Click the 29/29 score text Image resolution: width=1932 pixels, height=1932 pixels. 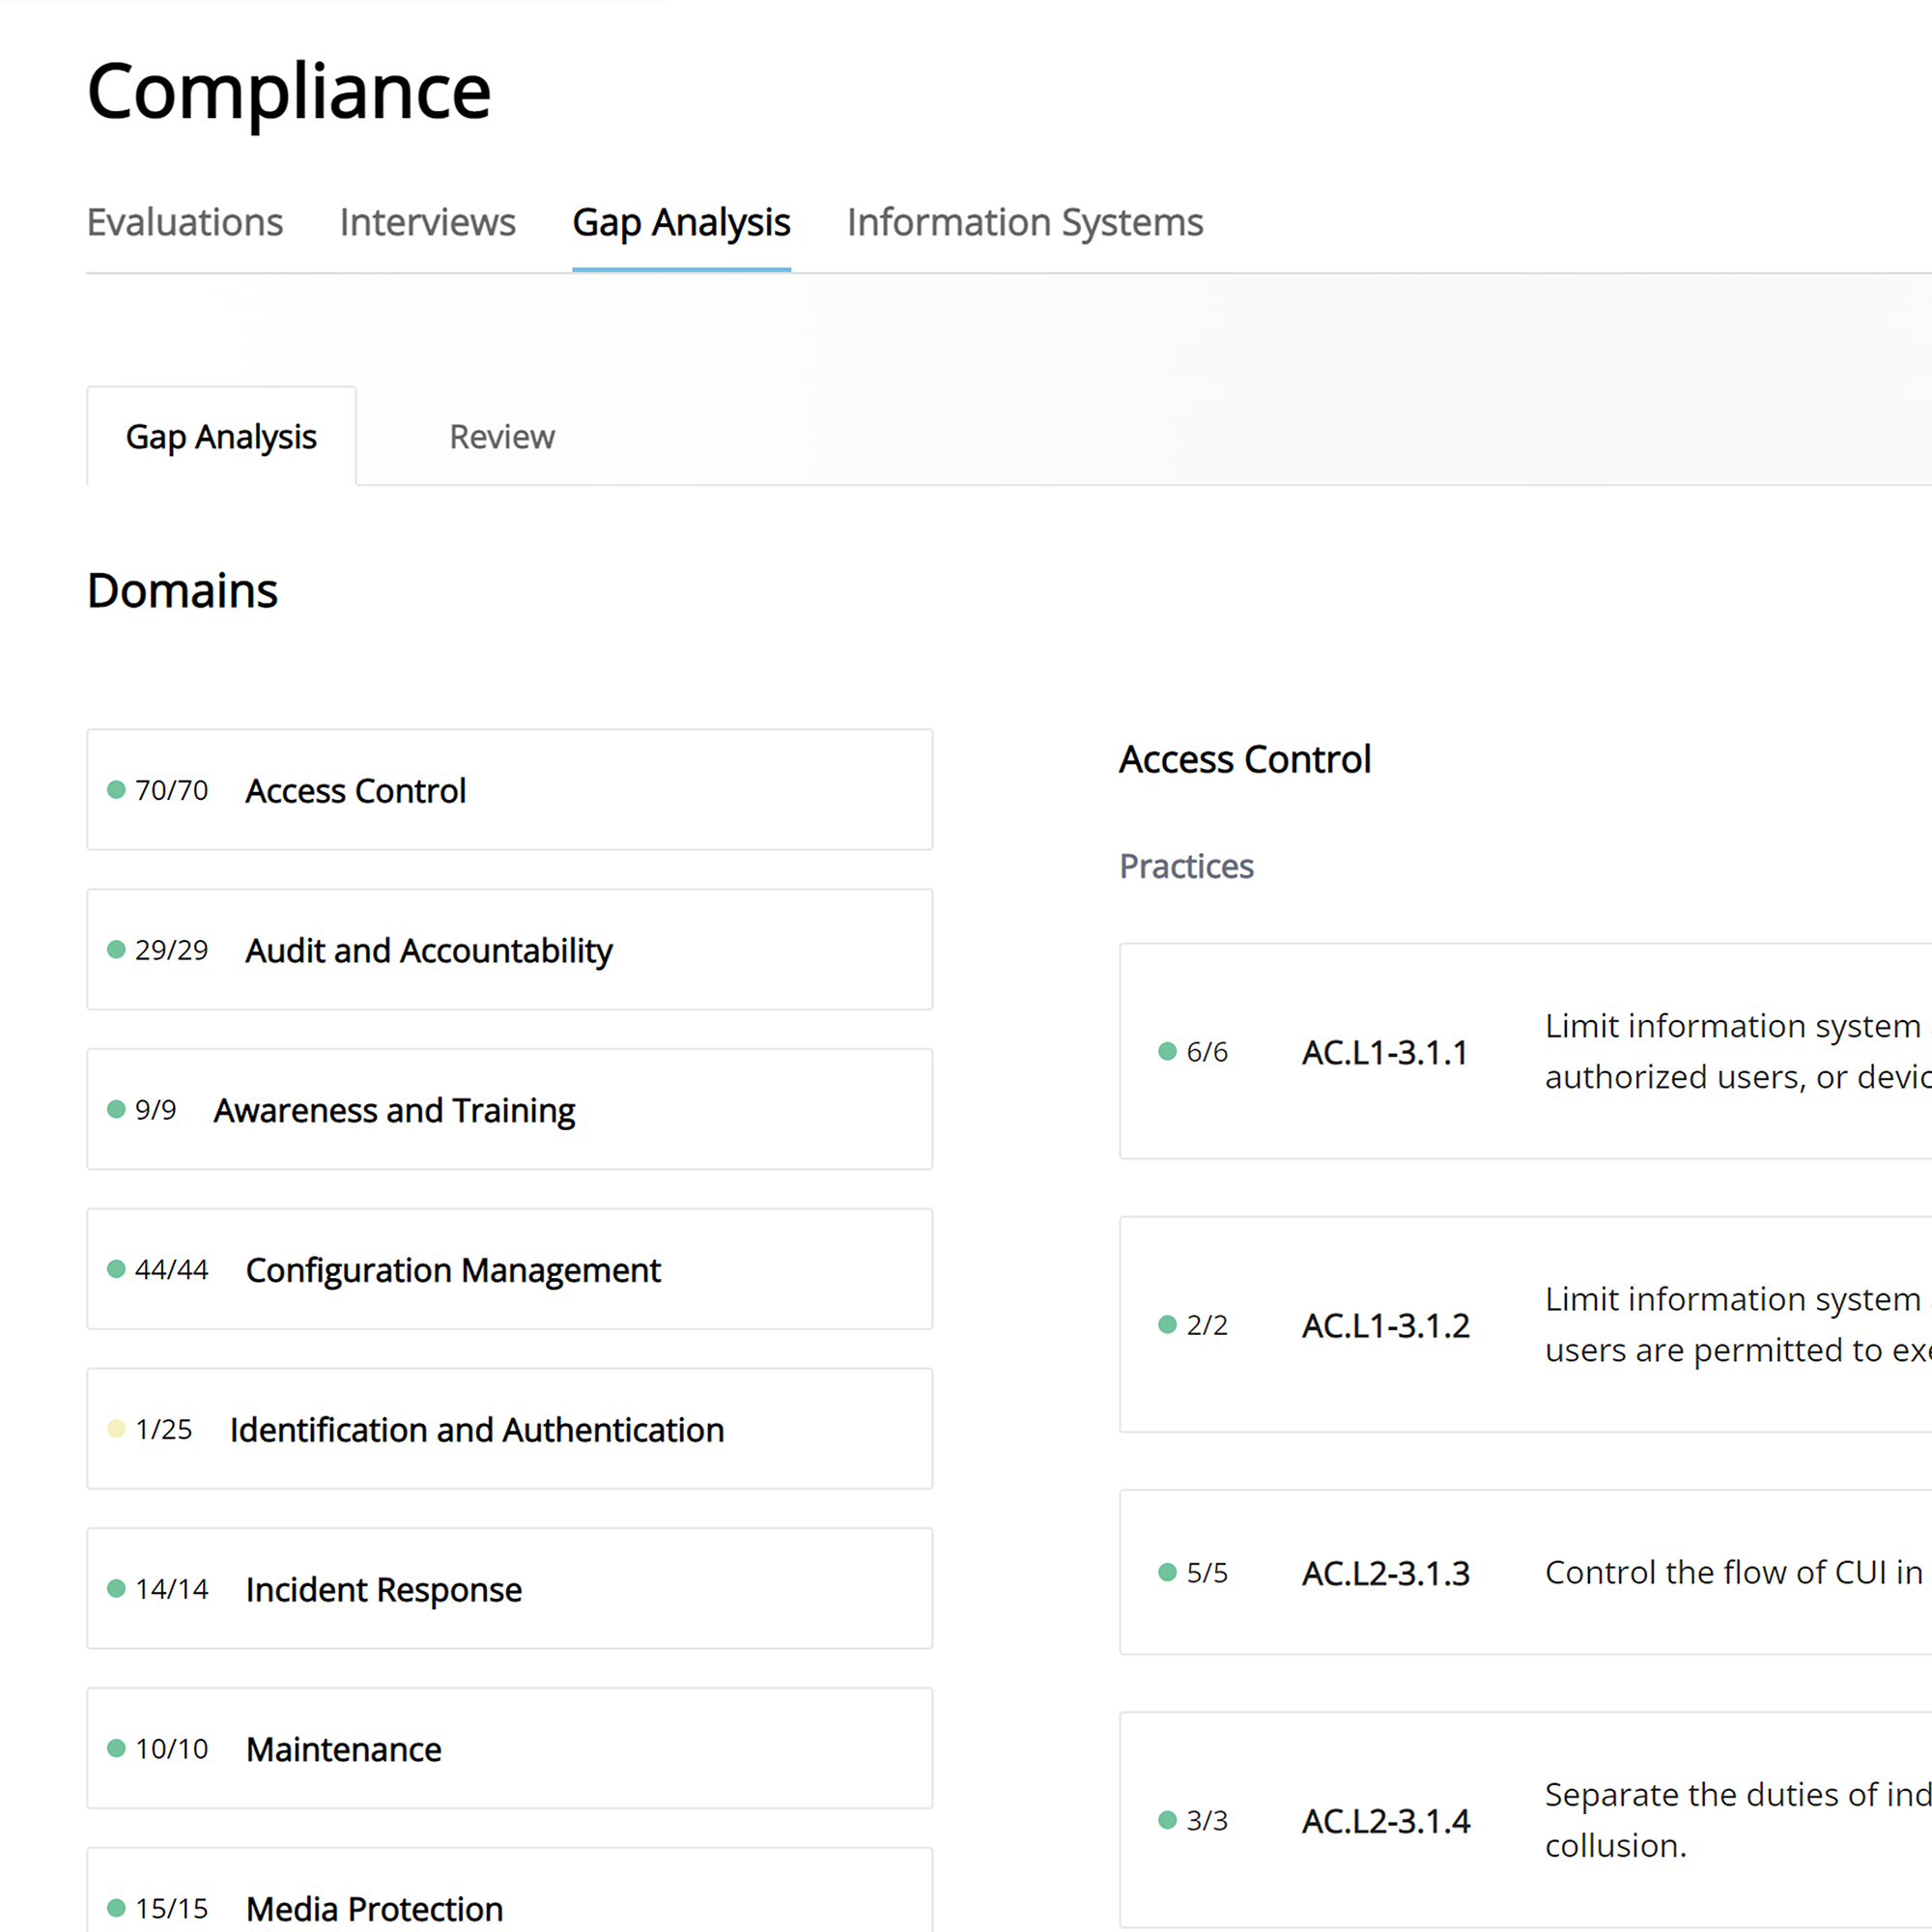[x=171, y=950]
